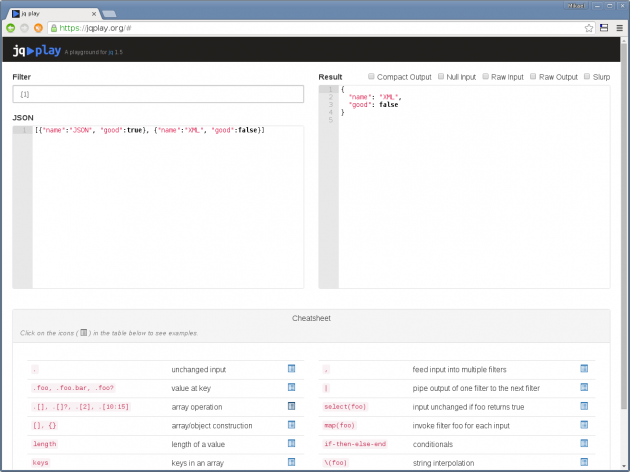Click the '\(foo)' code snippet
The height and width of the screenshot is (472, 630).
coord(335,462)
